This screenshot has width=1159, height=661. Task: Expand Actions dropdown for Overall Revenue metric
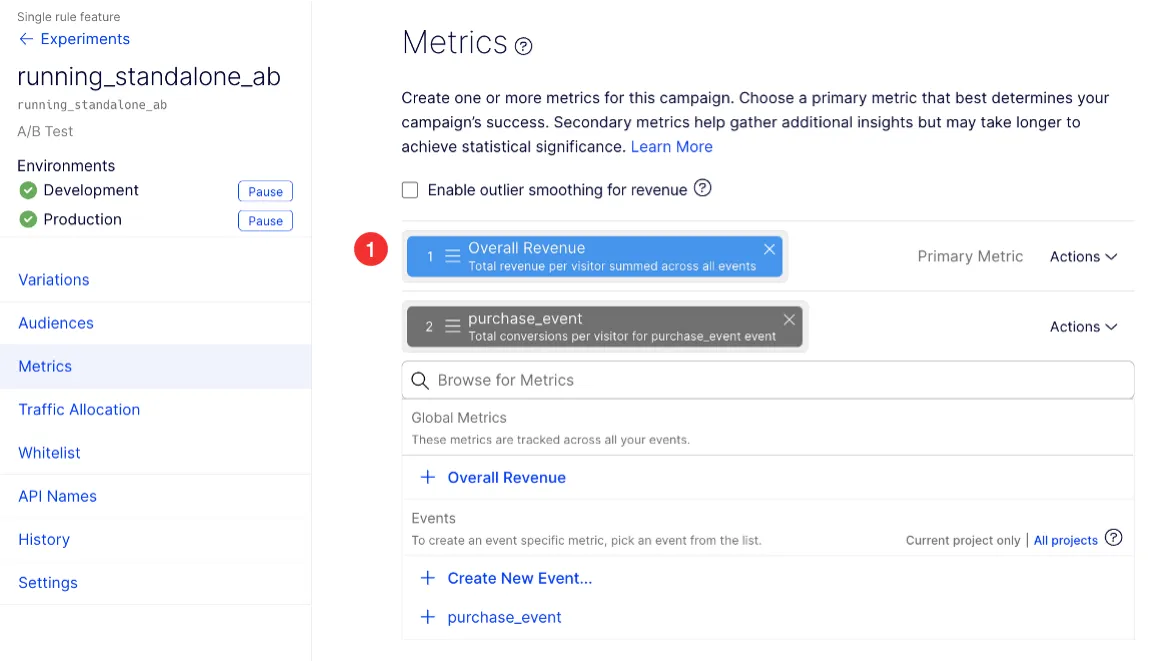click(1083, 257)
